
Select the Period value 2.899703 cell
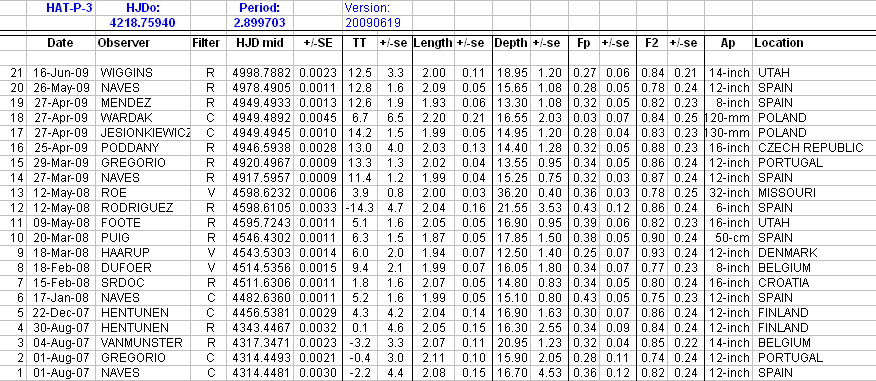click(259, 23)
